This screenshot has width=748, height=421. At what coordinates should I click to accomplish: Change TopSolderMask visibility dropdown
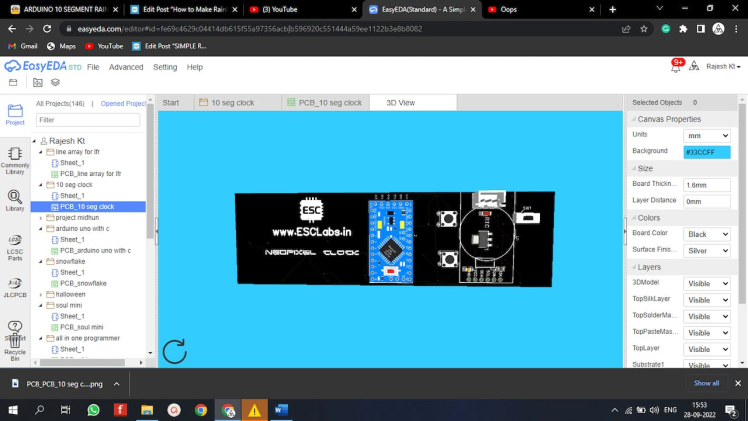706,317
